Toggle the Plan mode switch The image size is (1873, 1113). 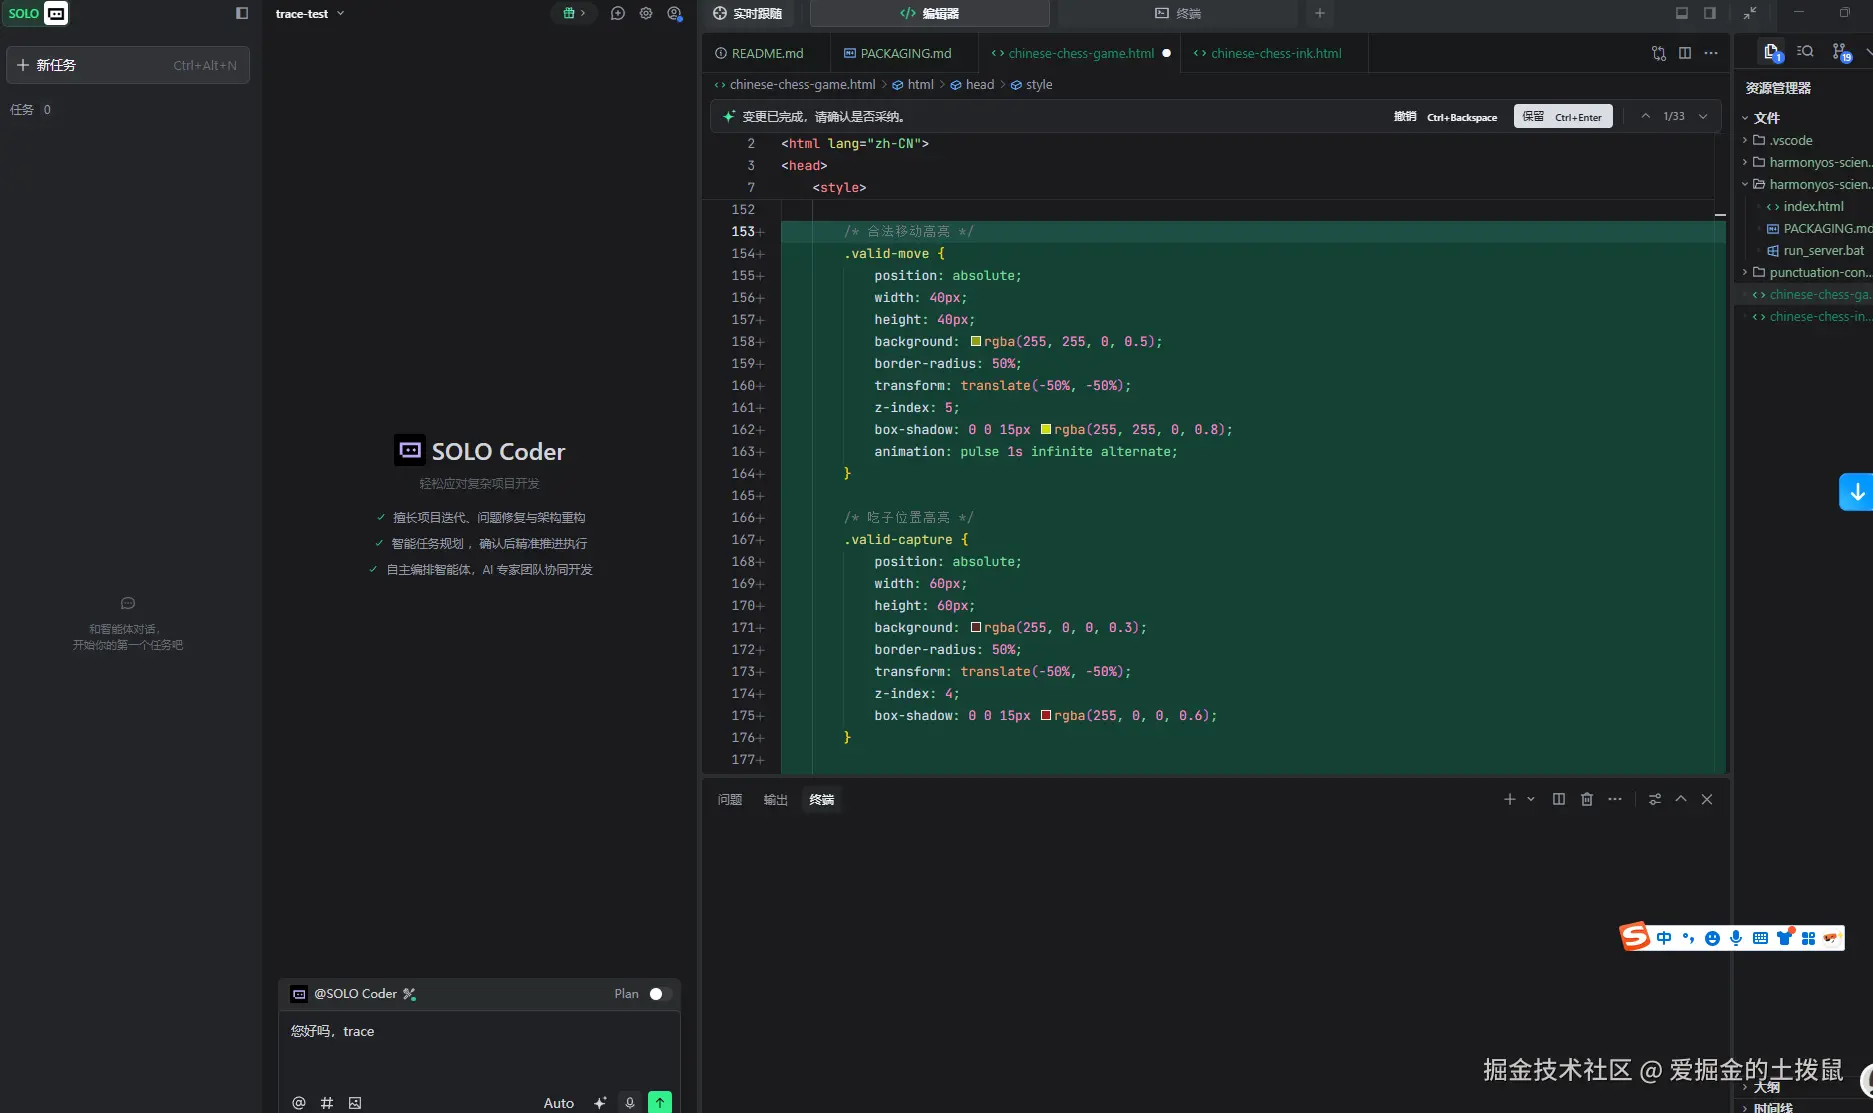(659, 994)
